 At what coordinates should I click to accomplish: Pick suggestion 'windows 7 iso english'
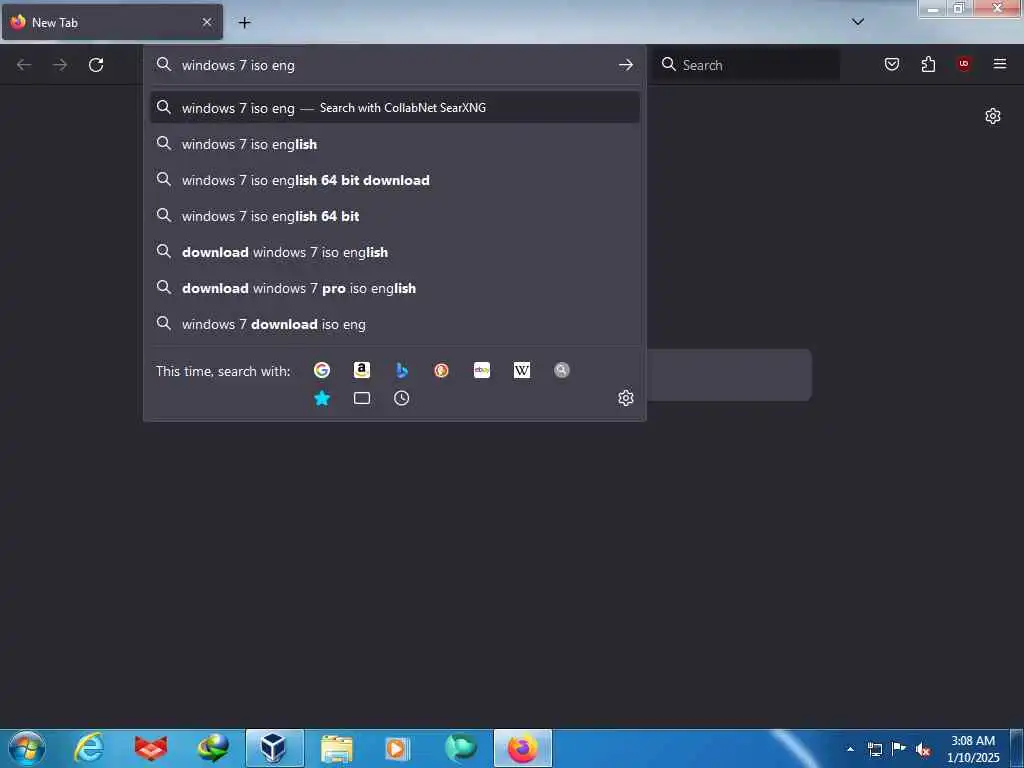point(394,144)
